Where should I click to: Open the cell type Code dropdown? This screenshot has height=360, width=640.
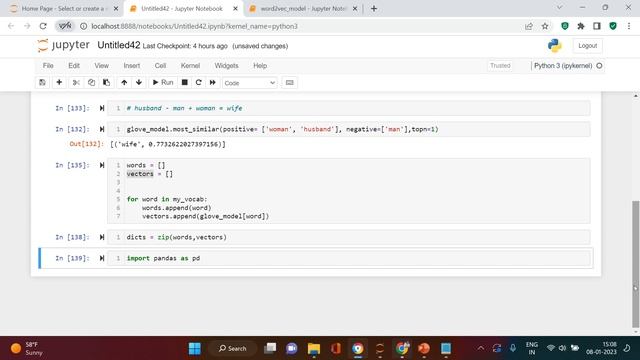249,83
